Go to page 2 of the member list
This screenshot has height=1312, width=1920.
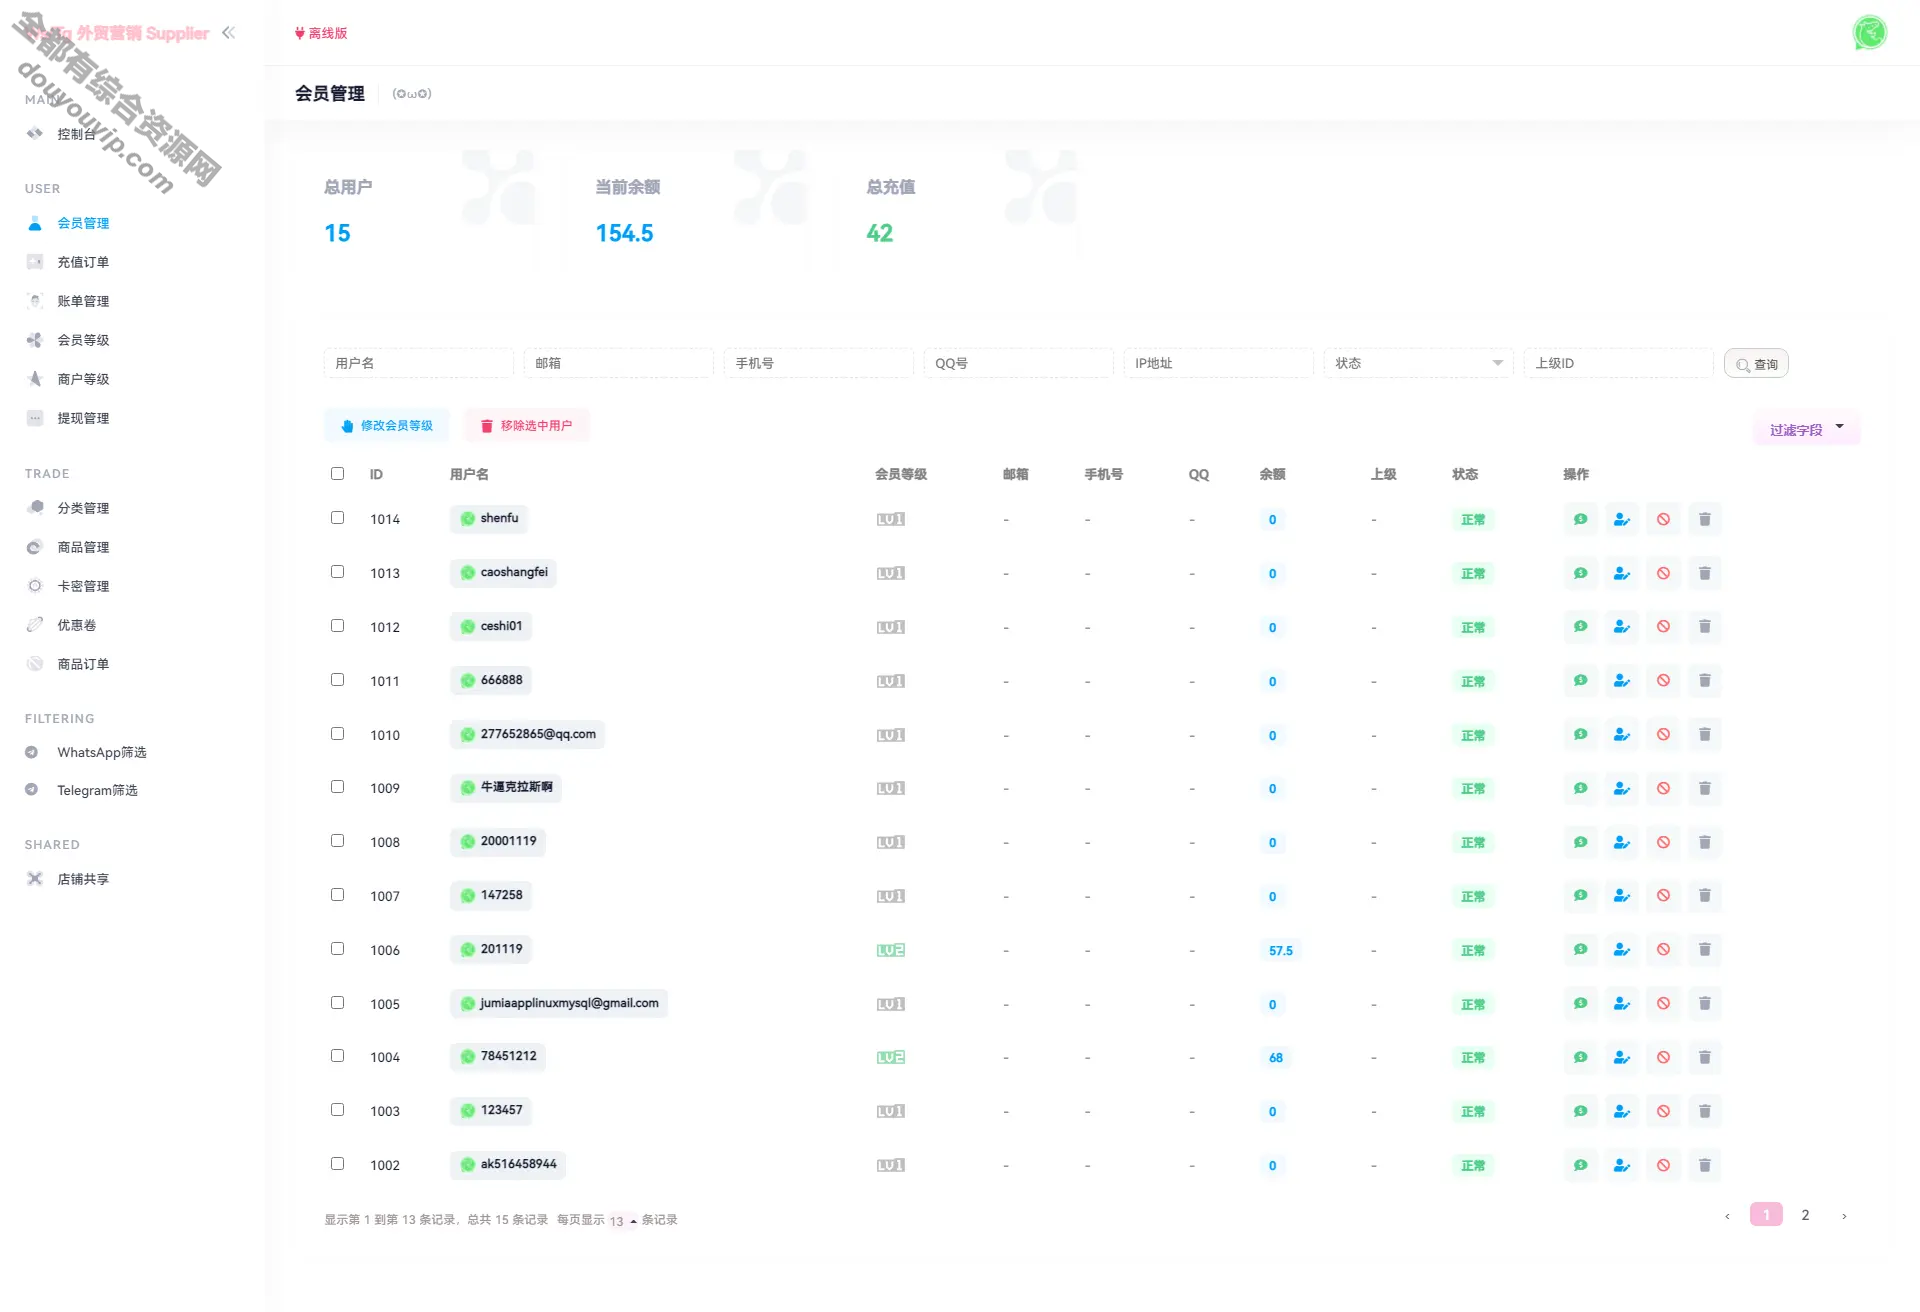click(1805, 1215)
